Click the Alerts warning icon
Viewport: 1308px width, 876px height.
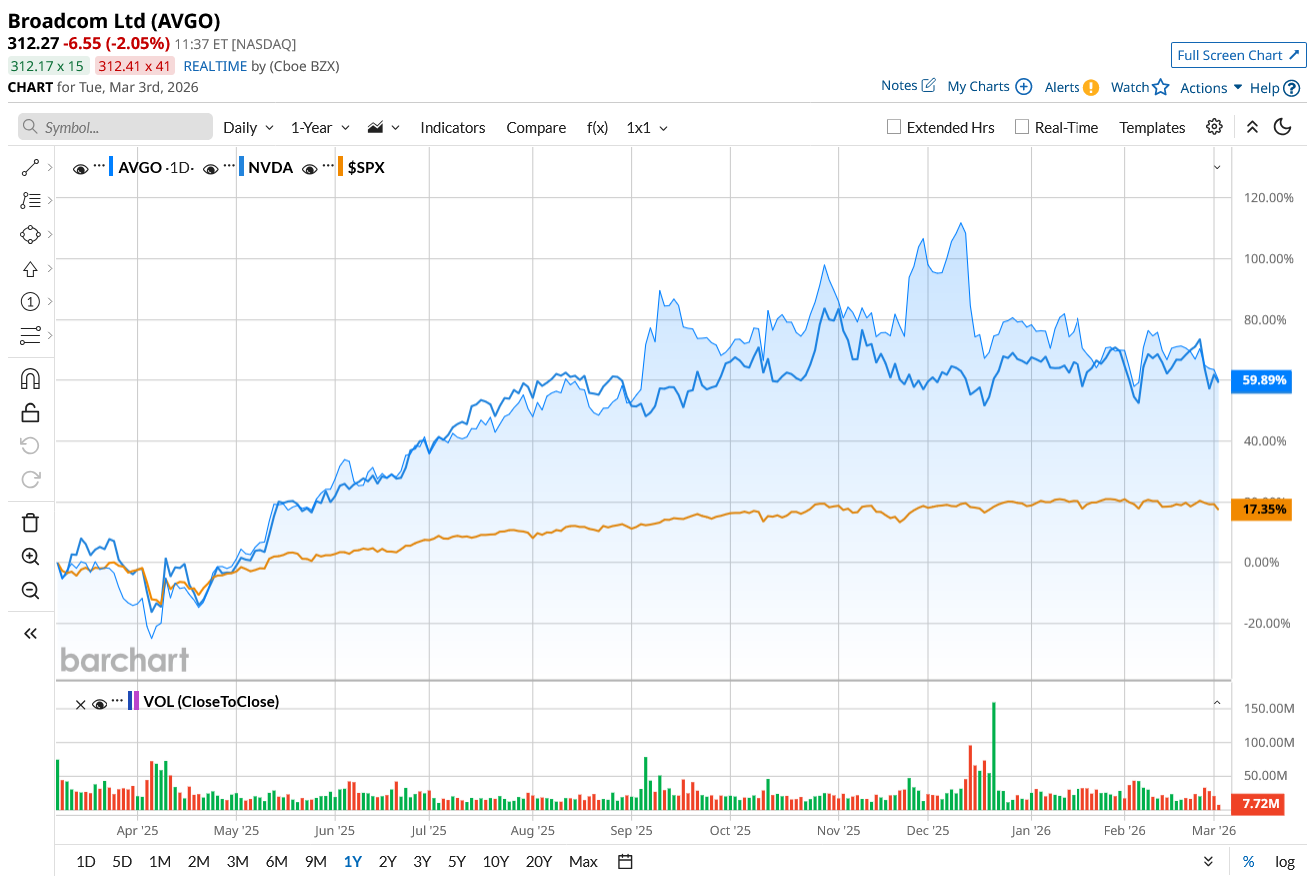[x=1091, y=87]
